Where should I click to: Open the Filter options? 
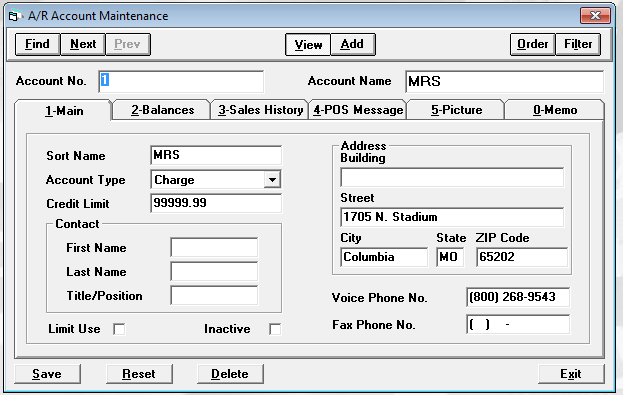point(578,44)
